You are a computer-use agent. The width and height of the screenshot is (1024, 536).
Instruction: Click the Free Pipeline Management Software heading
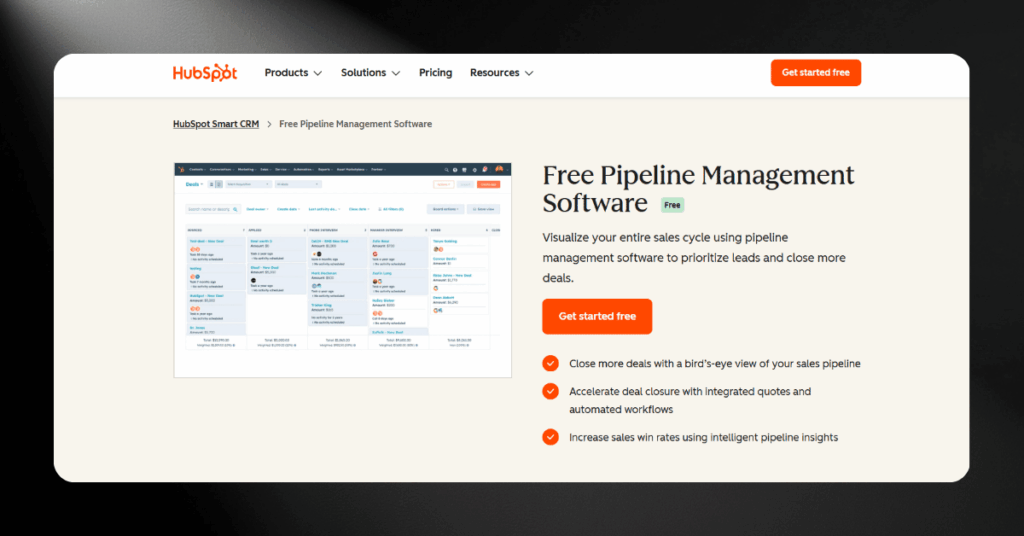(x=698, y=189)
